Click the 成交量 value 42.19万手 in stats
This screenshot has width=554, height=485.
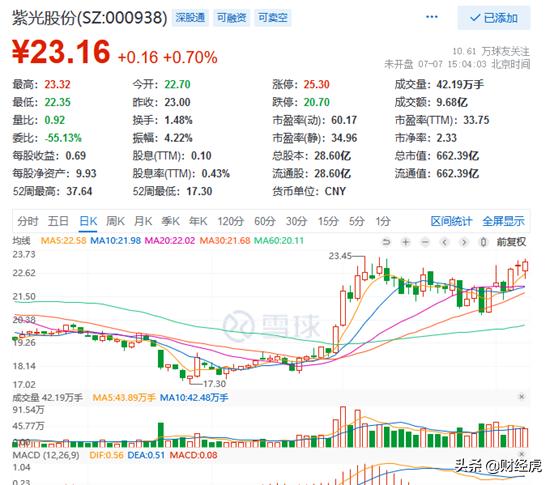[x=460, y=84]
